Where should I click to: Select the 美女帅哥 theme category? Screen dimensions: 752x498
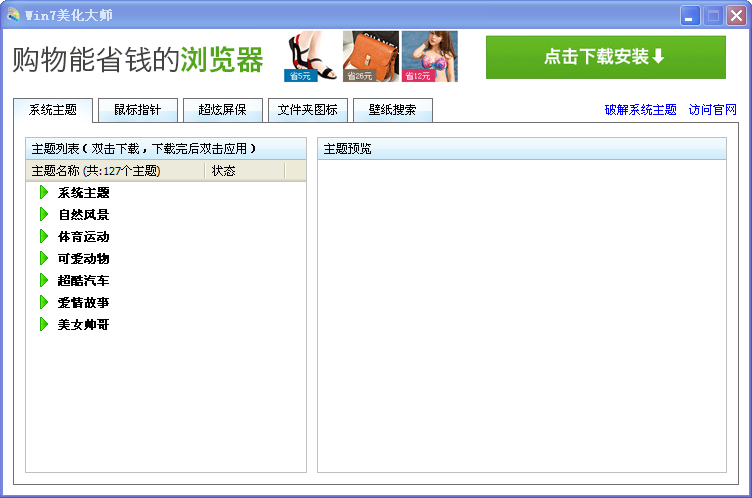83,325
